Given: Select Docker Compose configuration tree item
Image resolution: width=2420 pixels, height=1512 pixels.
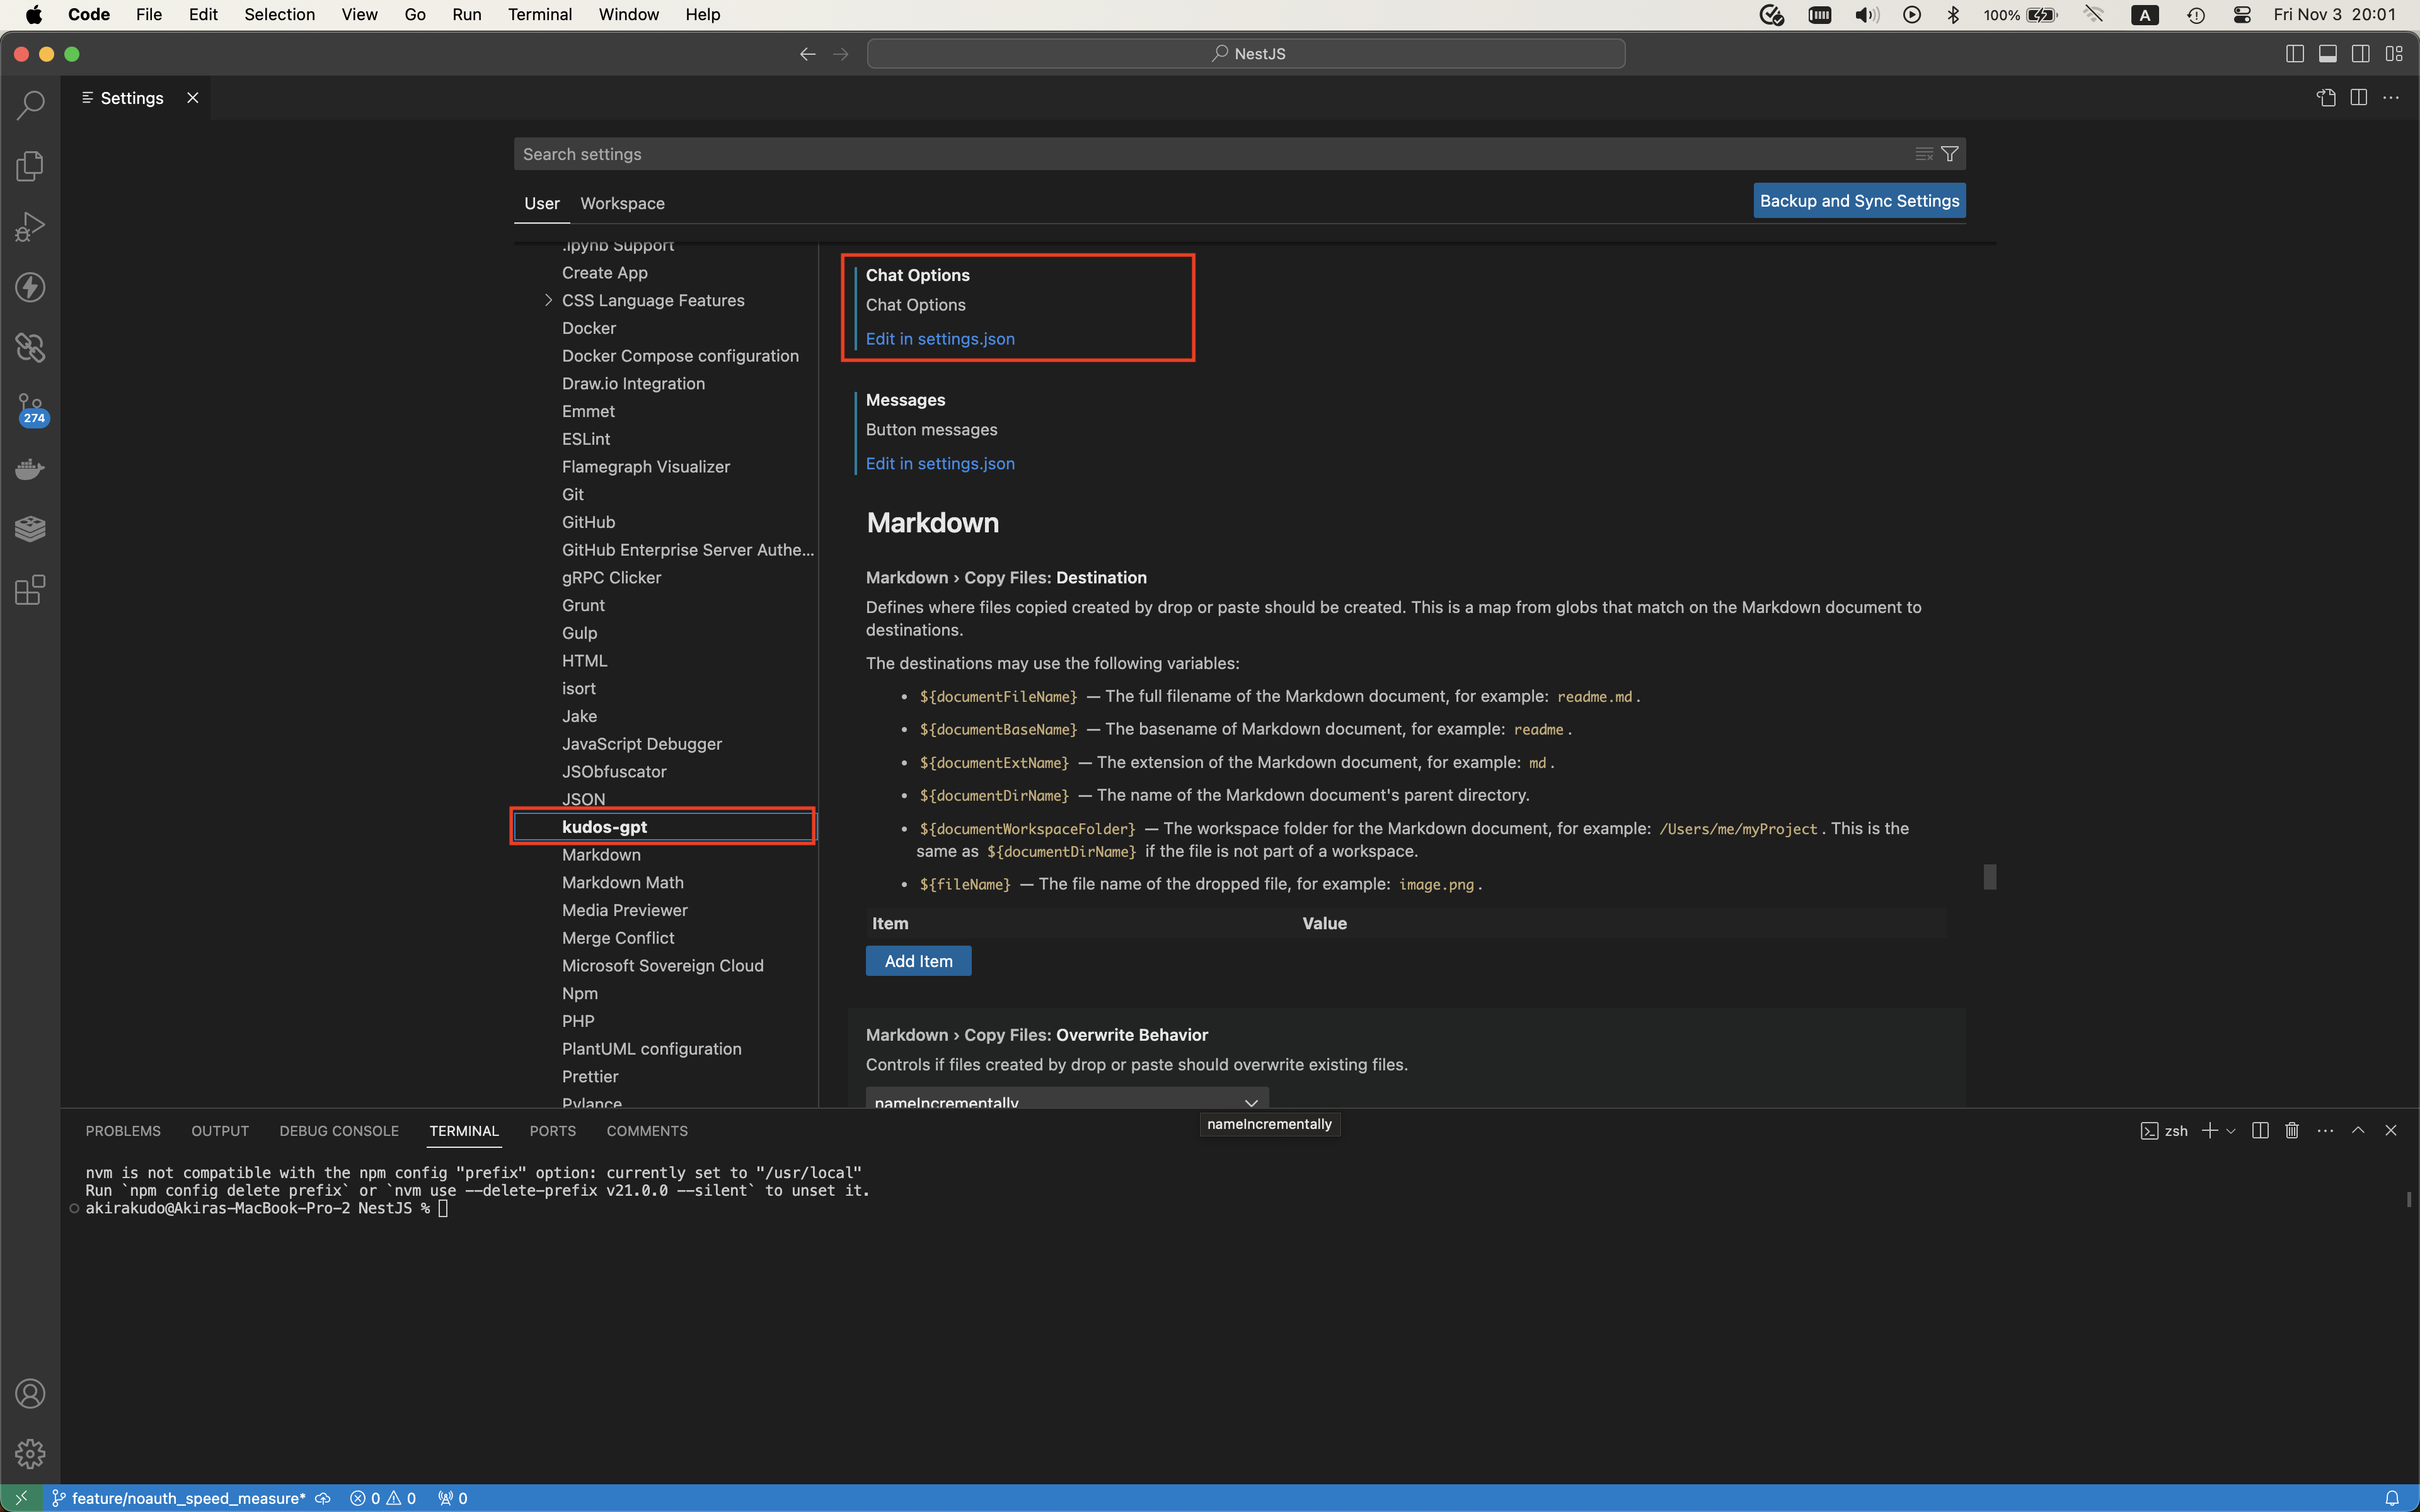Looking at the screenshot, I should (680, 356).
